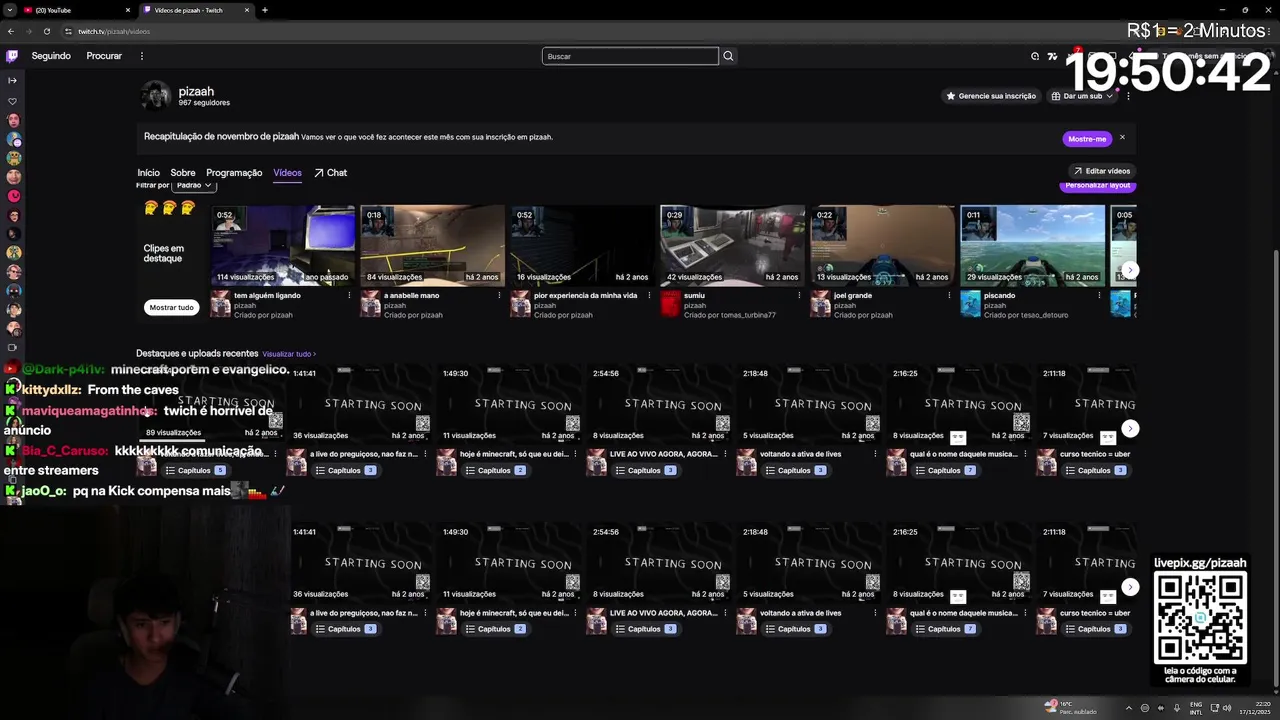Click the browser address bar URL
Viewport: 1280px width, 720px height.
click(114, 31)
